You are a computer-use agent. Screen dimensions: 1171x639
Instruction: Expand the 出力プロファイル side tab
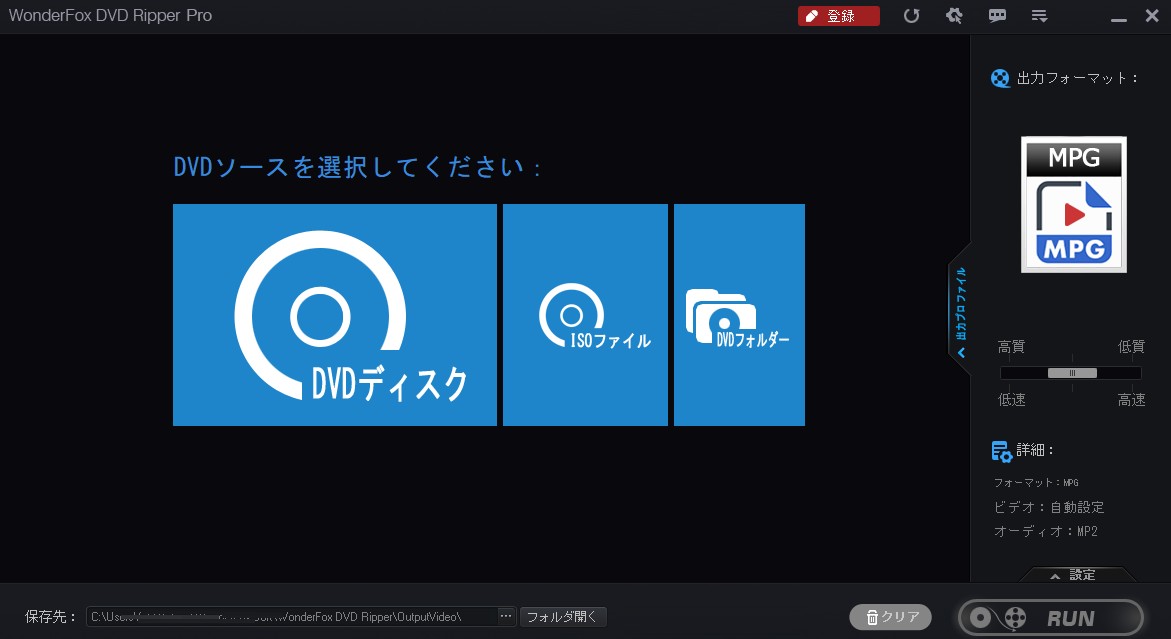pos(960,310)
